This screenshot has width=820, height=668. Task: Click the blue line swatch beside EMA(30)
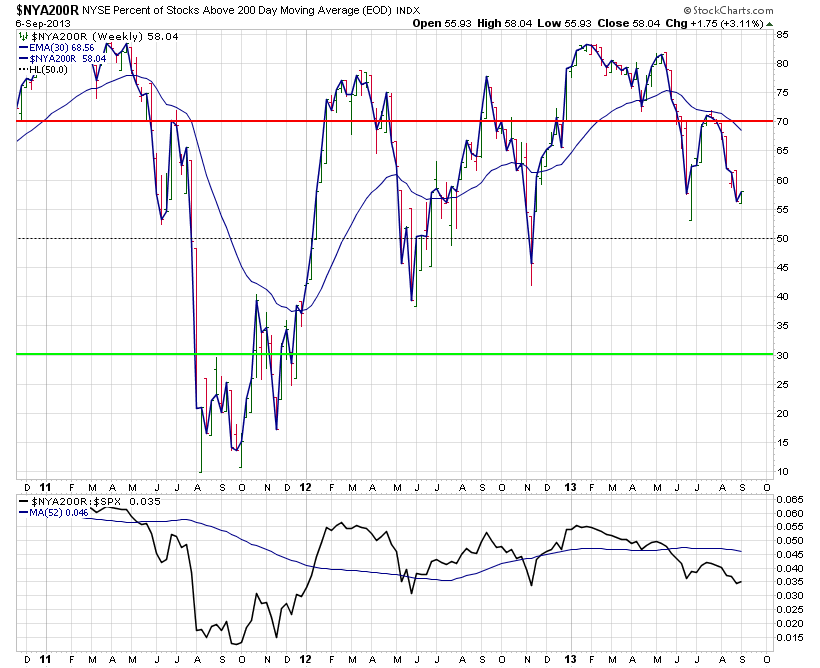pos(24,48)
